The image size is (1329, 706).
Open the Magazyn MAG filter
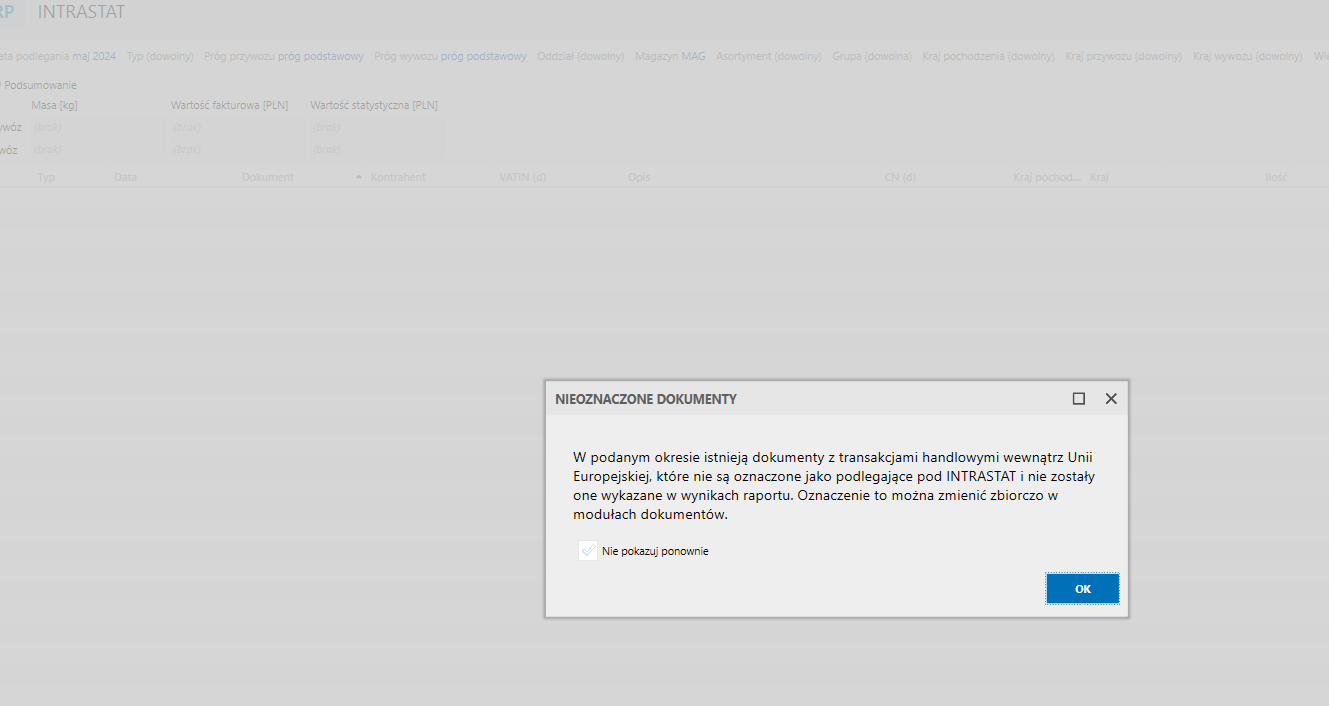click(670, 56)
